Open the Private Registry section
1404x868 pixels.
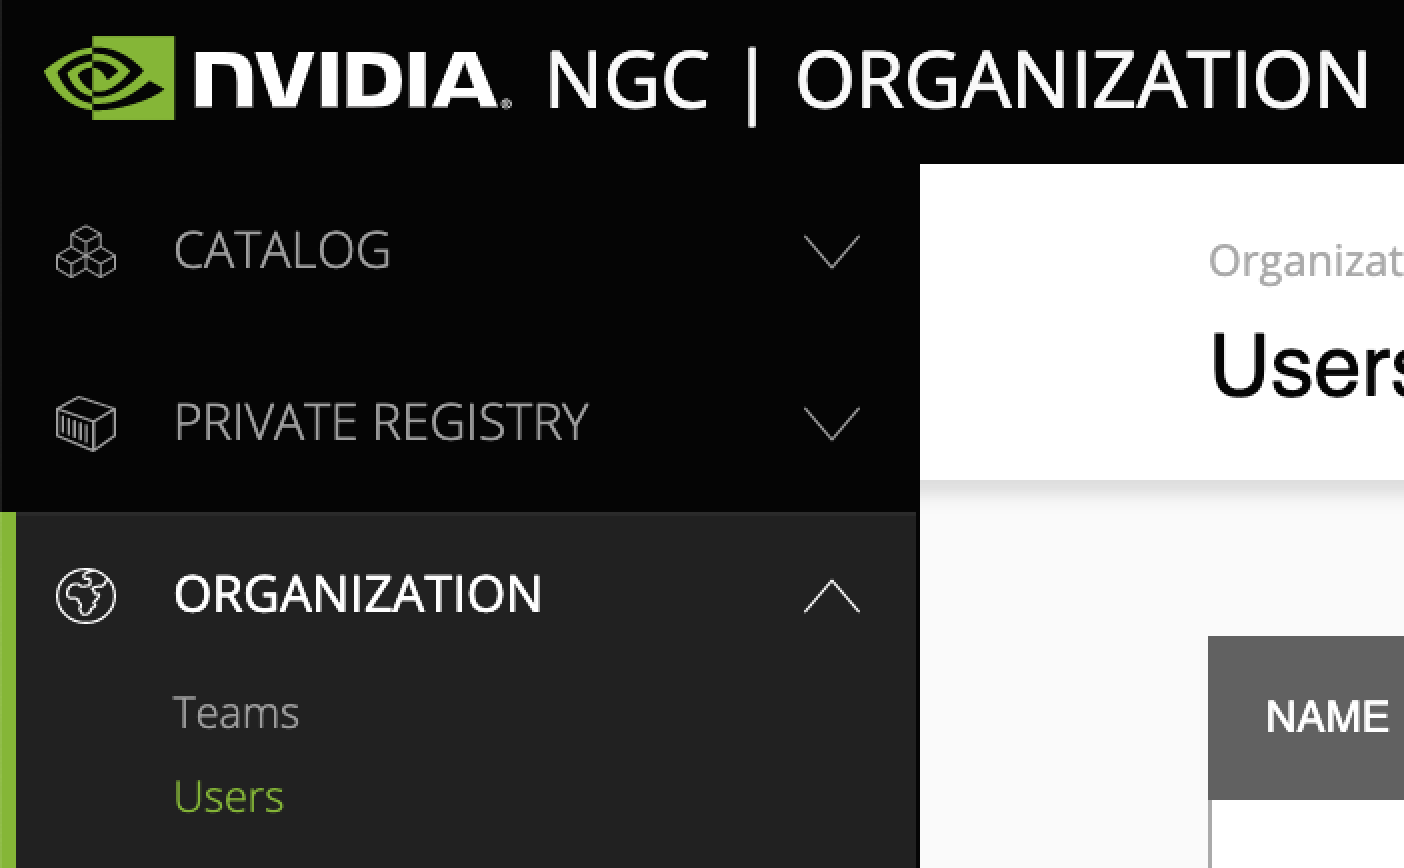point(380,423)
